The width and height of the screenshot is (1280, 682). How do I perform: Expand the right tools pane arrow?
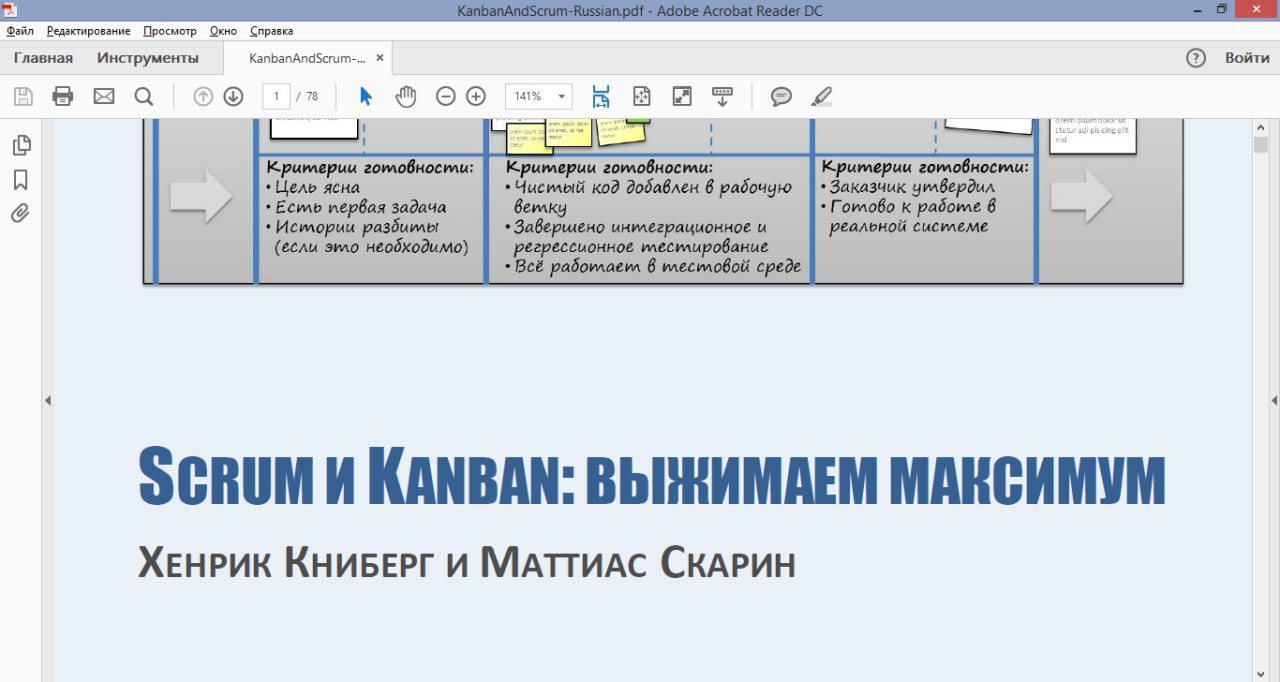[1274, 400]
